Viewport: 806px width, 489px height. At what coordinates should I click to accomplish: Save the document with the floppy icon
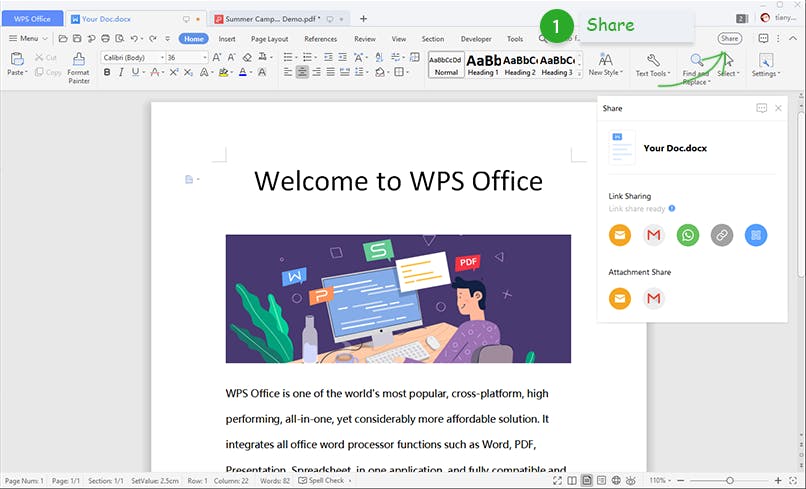[77, 39]
